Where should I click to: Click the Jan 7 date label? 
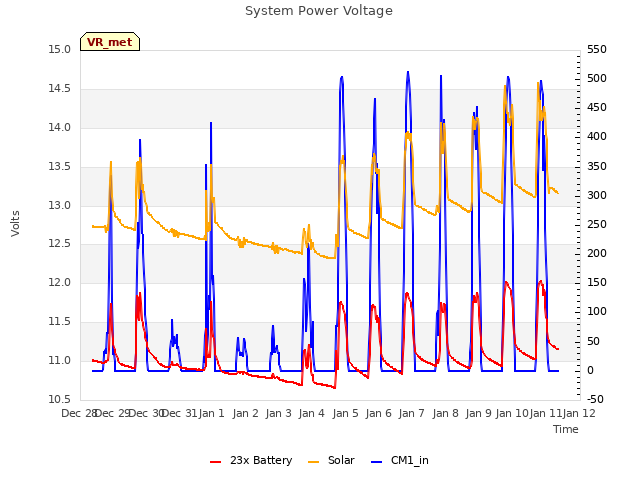click(412, 413)
